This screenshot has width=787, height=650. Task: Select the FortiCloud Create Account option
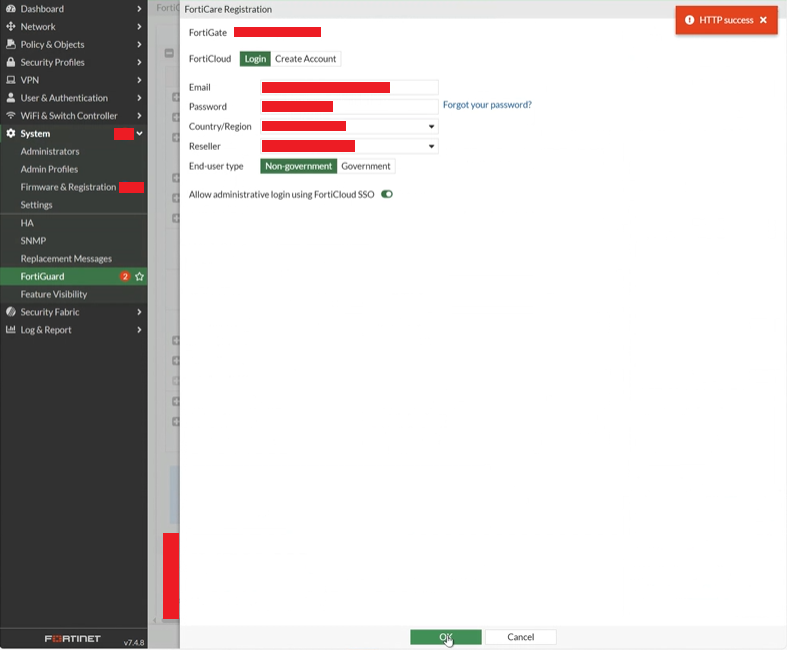pyautogui.click(x=306, y=59)
